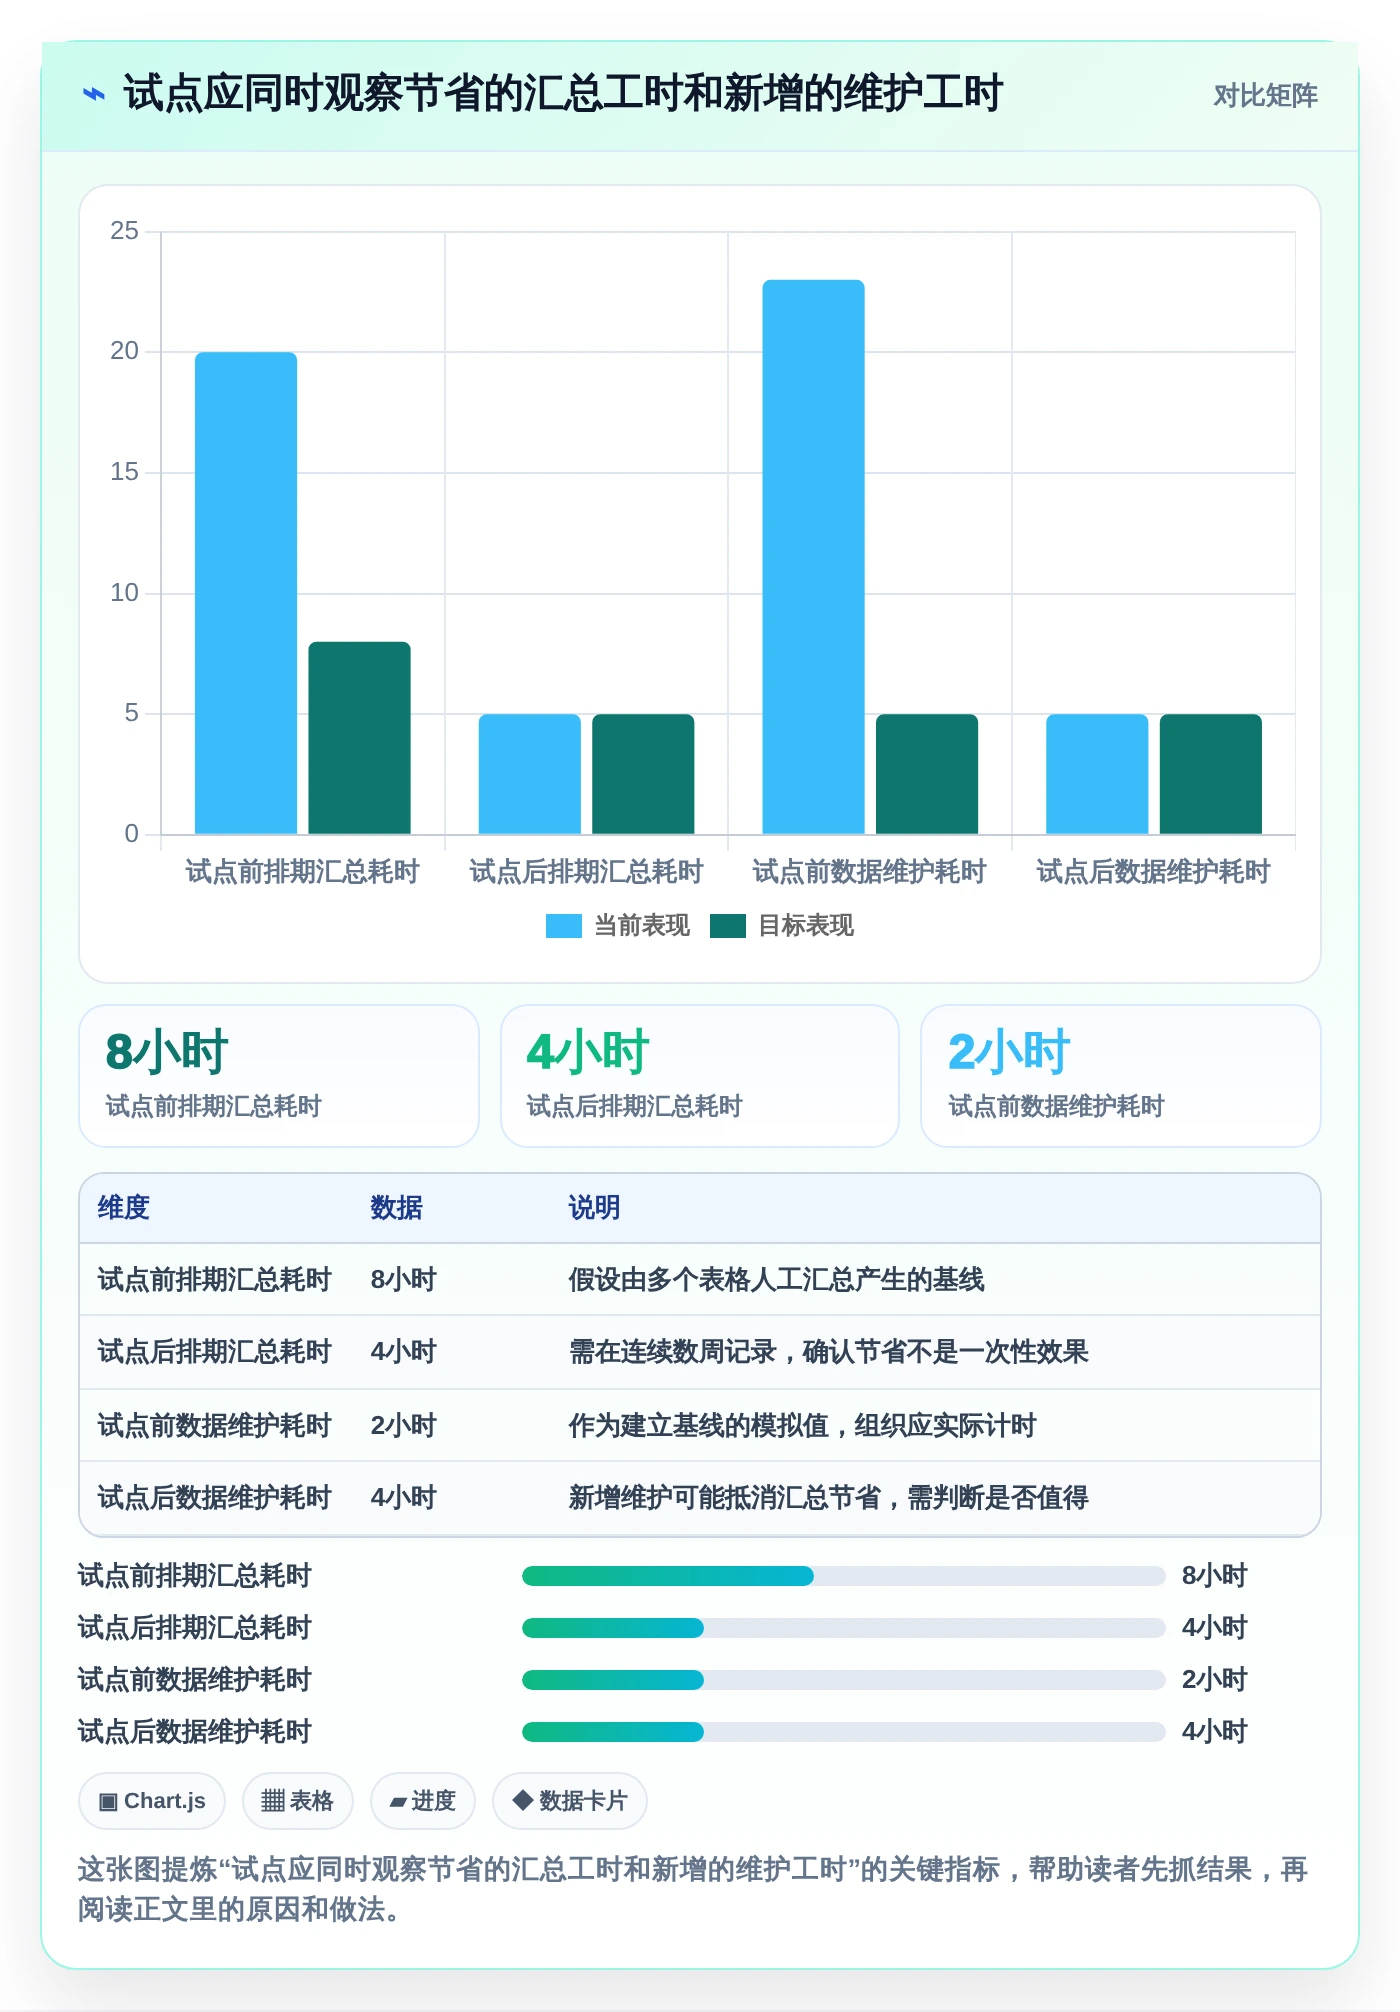This screenshot has height=2012, width=1400.
Task: Click the 试点后排期汇总耗时 axis label
Action: pos(587,872)
